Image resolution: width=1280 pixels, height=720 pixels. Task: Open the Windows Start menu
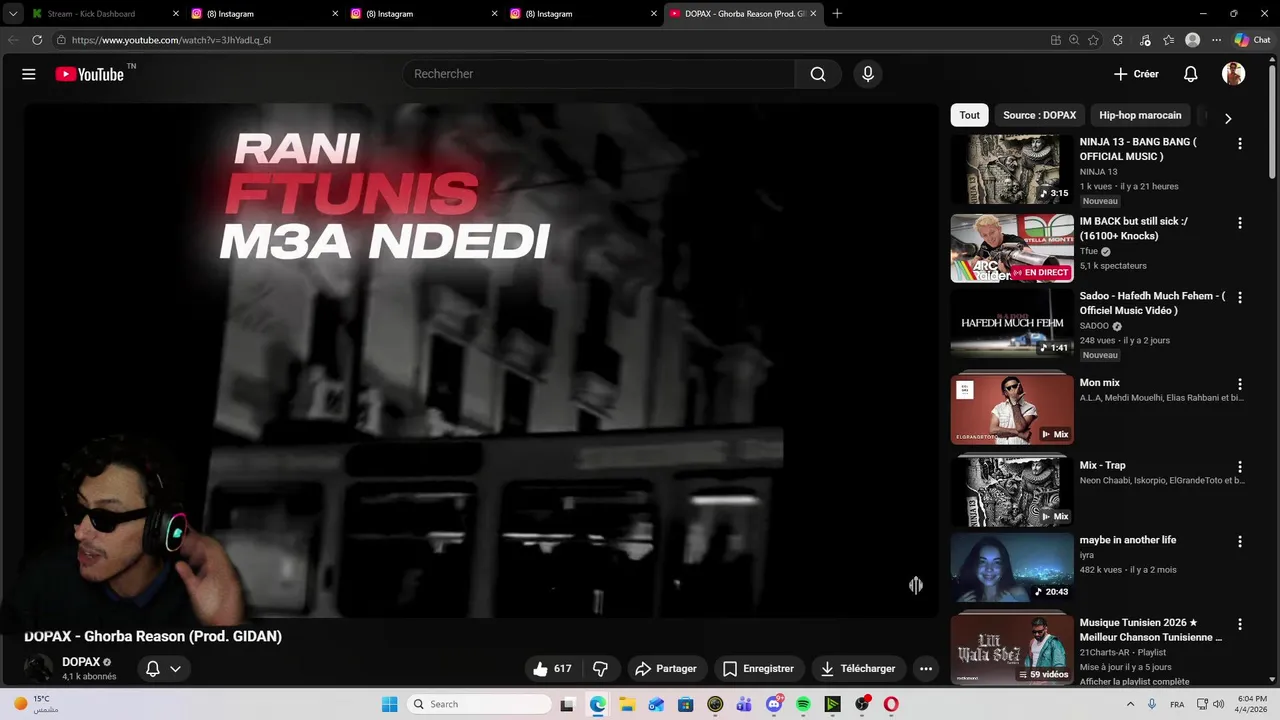point(390,704)
